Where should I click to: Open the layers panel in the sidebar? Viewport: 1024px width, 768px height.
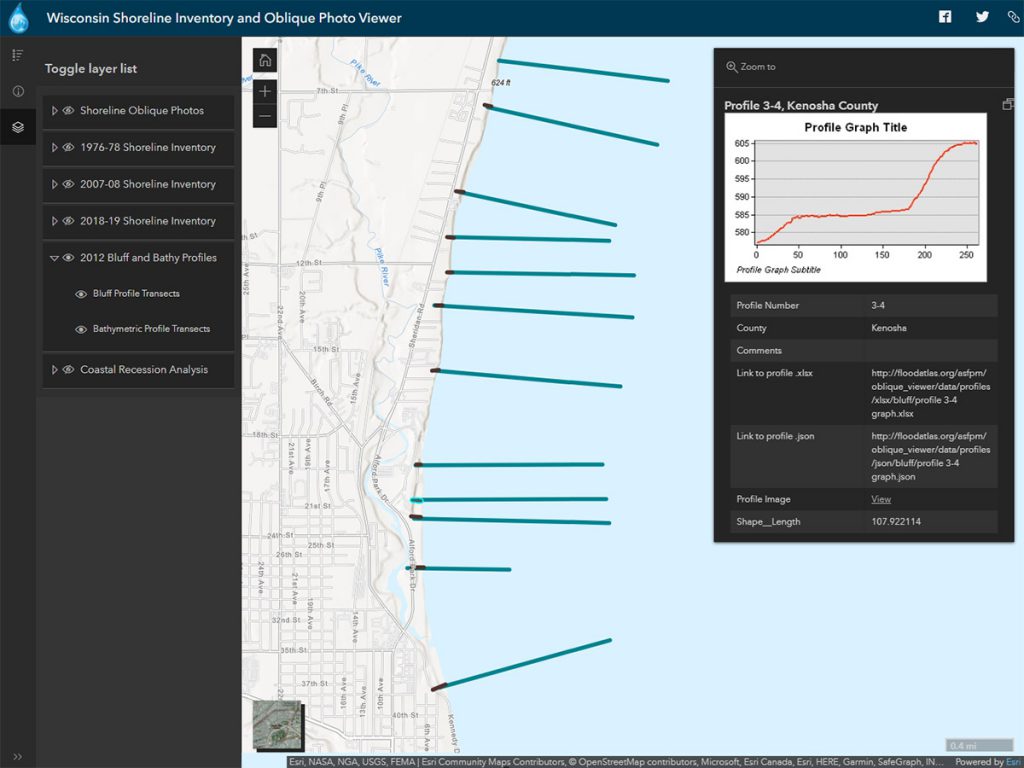(17, 127)
